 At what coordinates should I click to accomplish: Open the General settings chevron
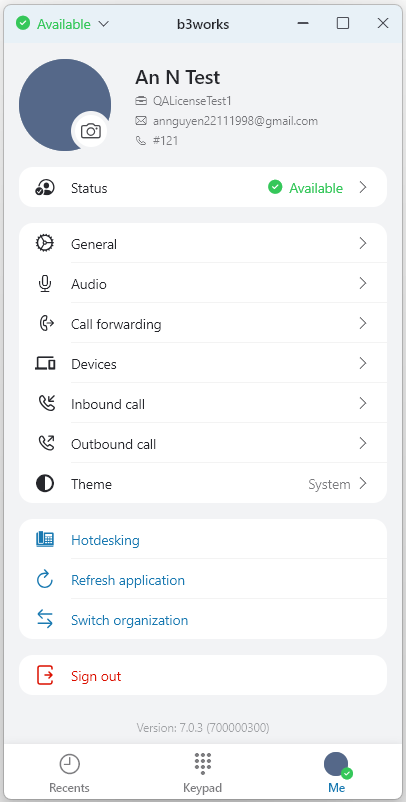click(363, 243)
